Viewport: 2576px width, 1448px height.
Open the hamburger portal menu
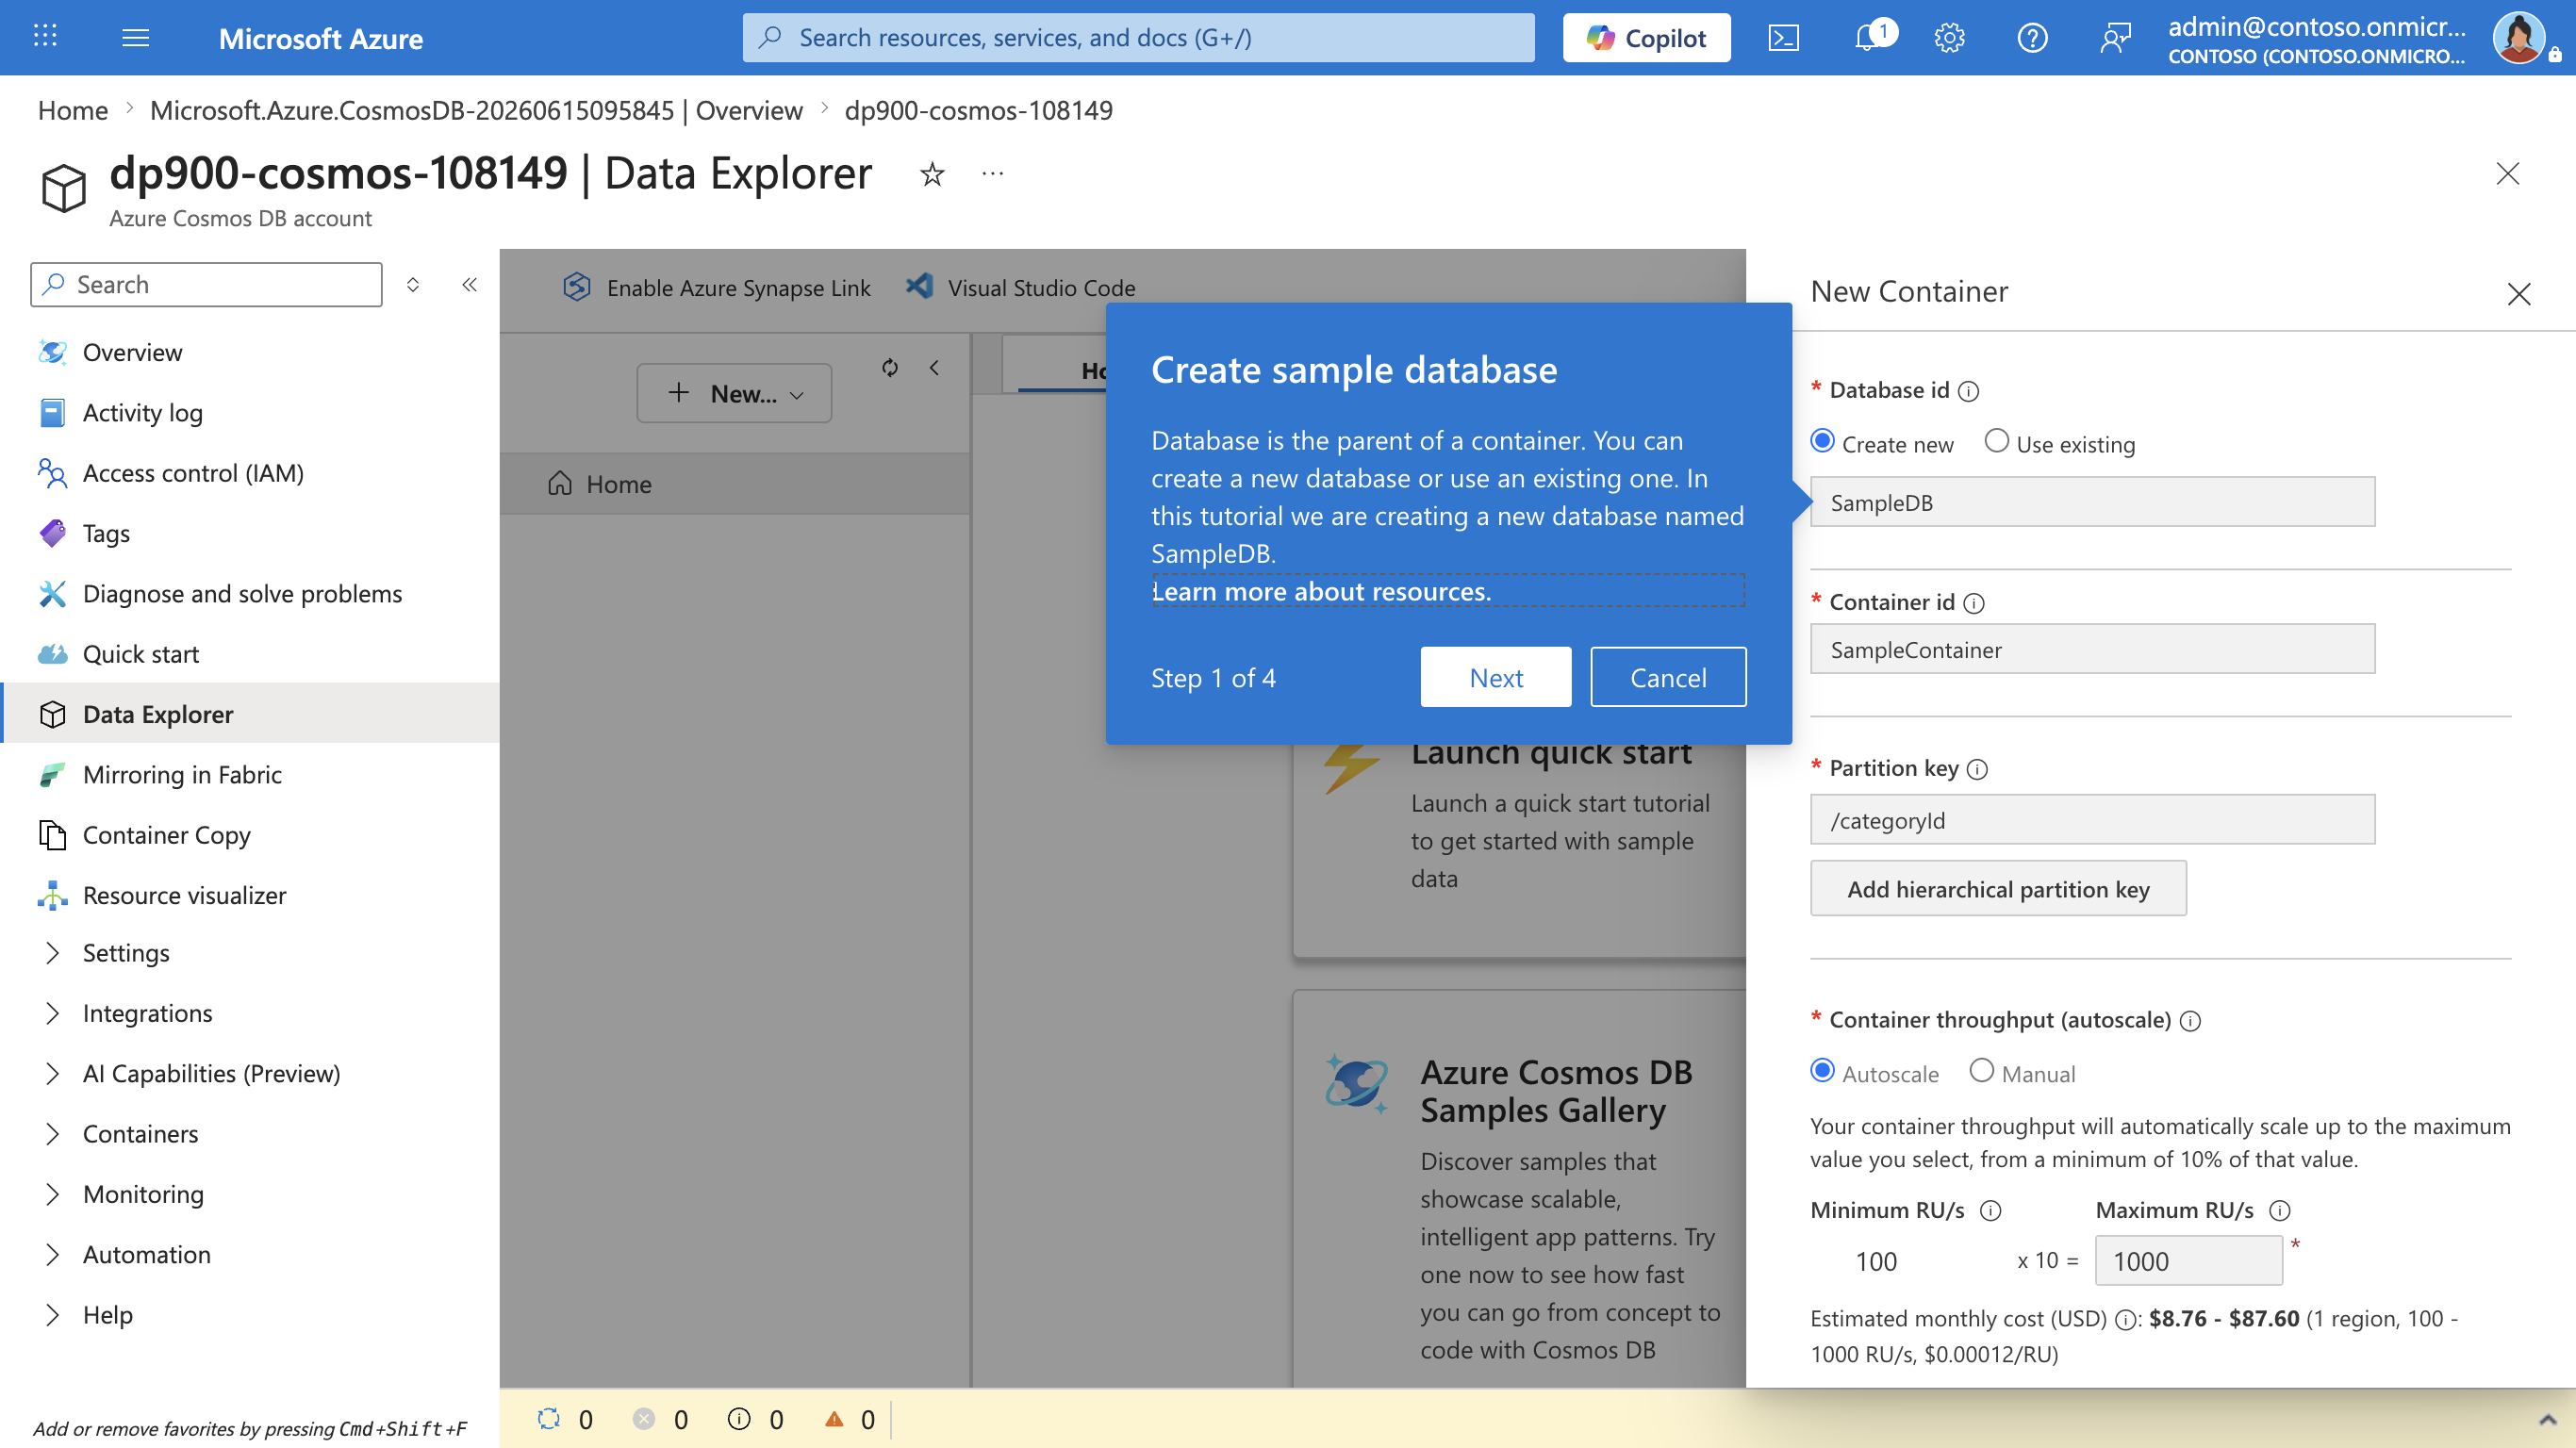coord(135,37)
